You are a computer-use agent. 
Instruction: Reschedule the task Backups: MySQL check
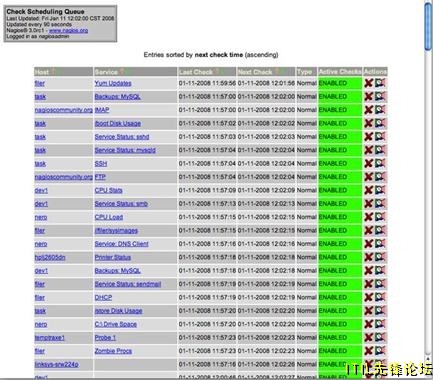coord(380,97)
